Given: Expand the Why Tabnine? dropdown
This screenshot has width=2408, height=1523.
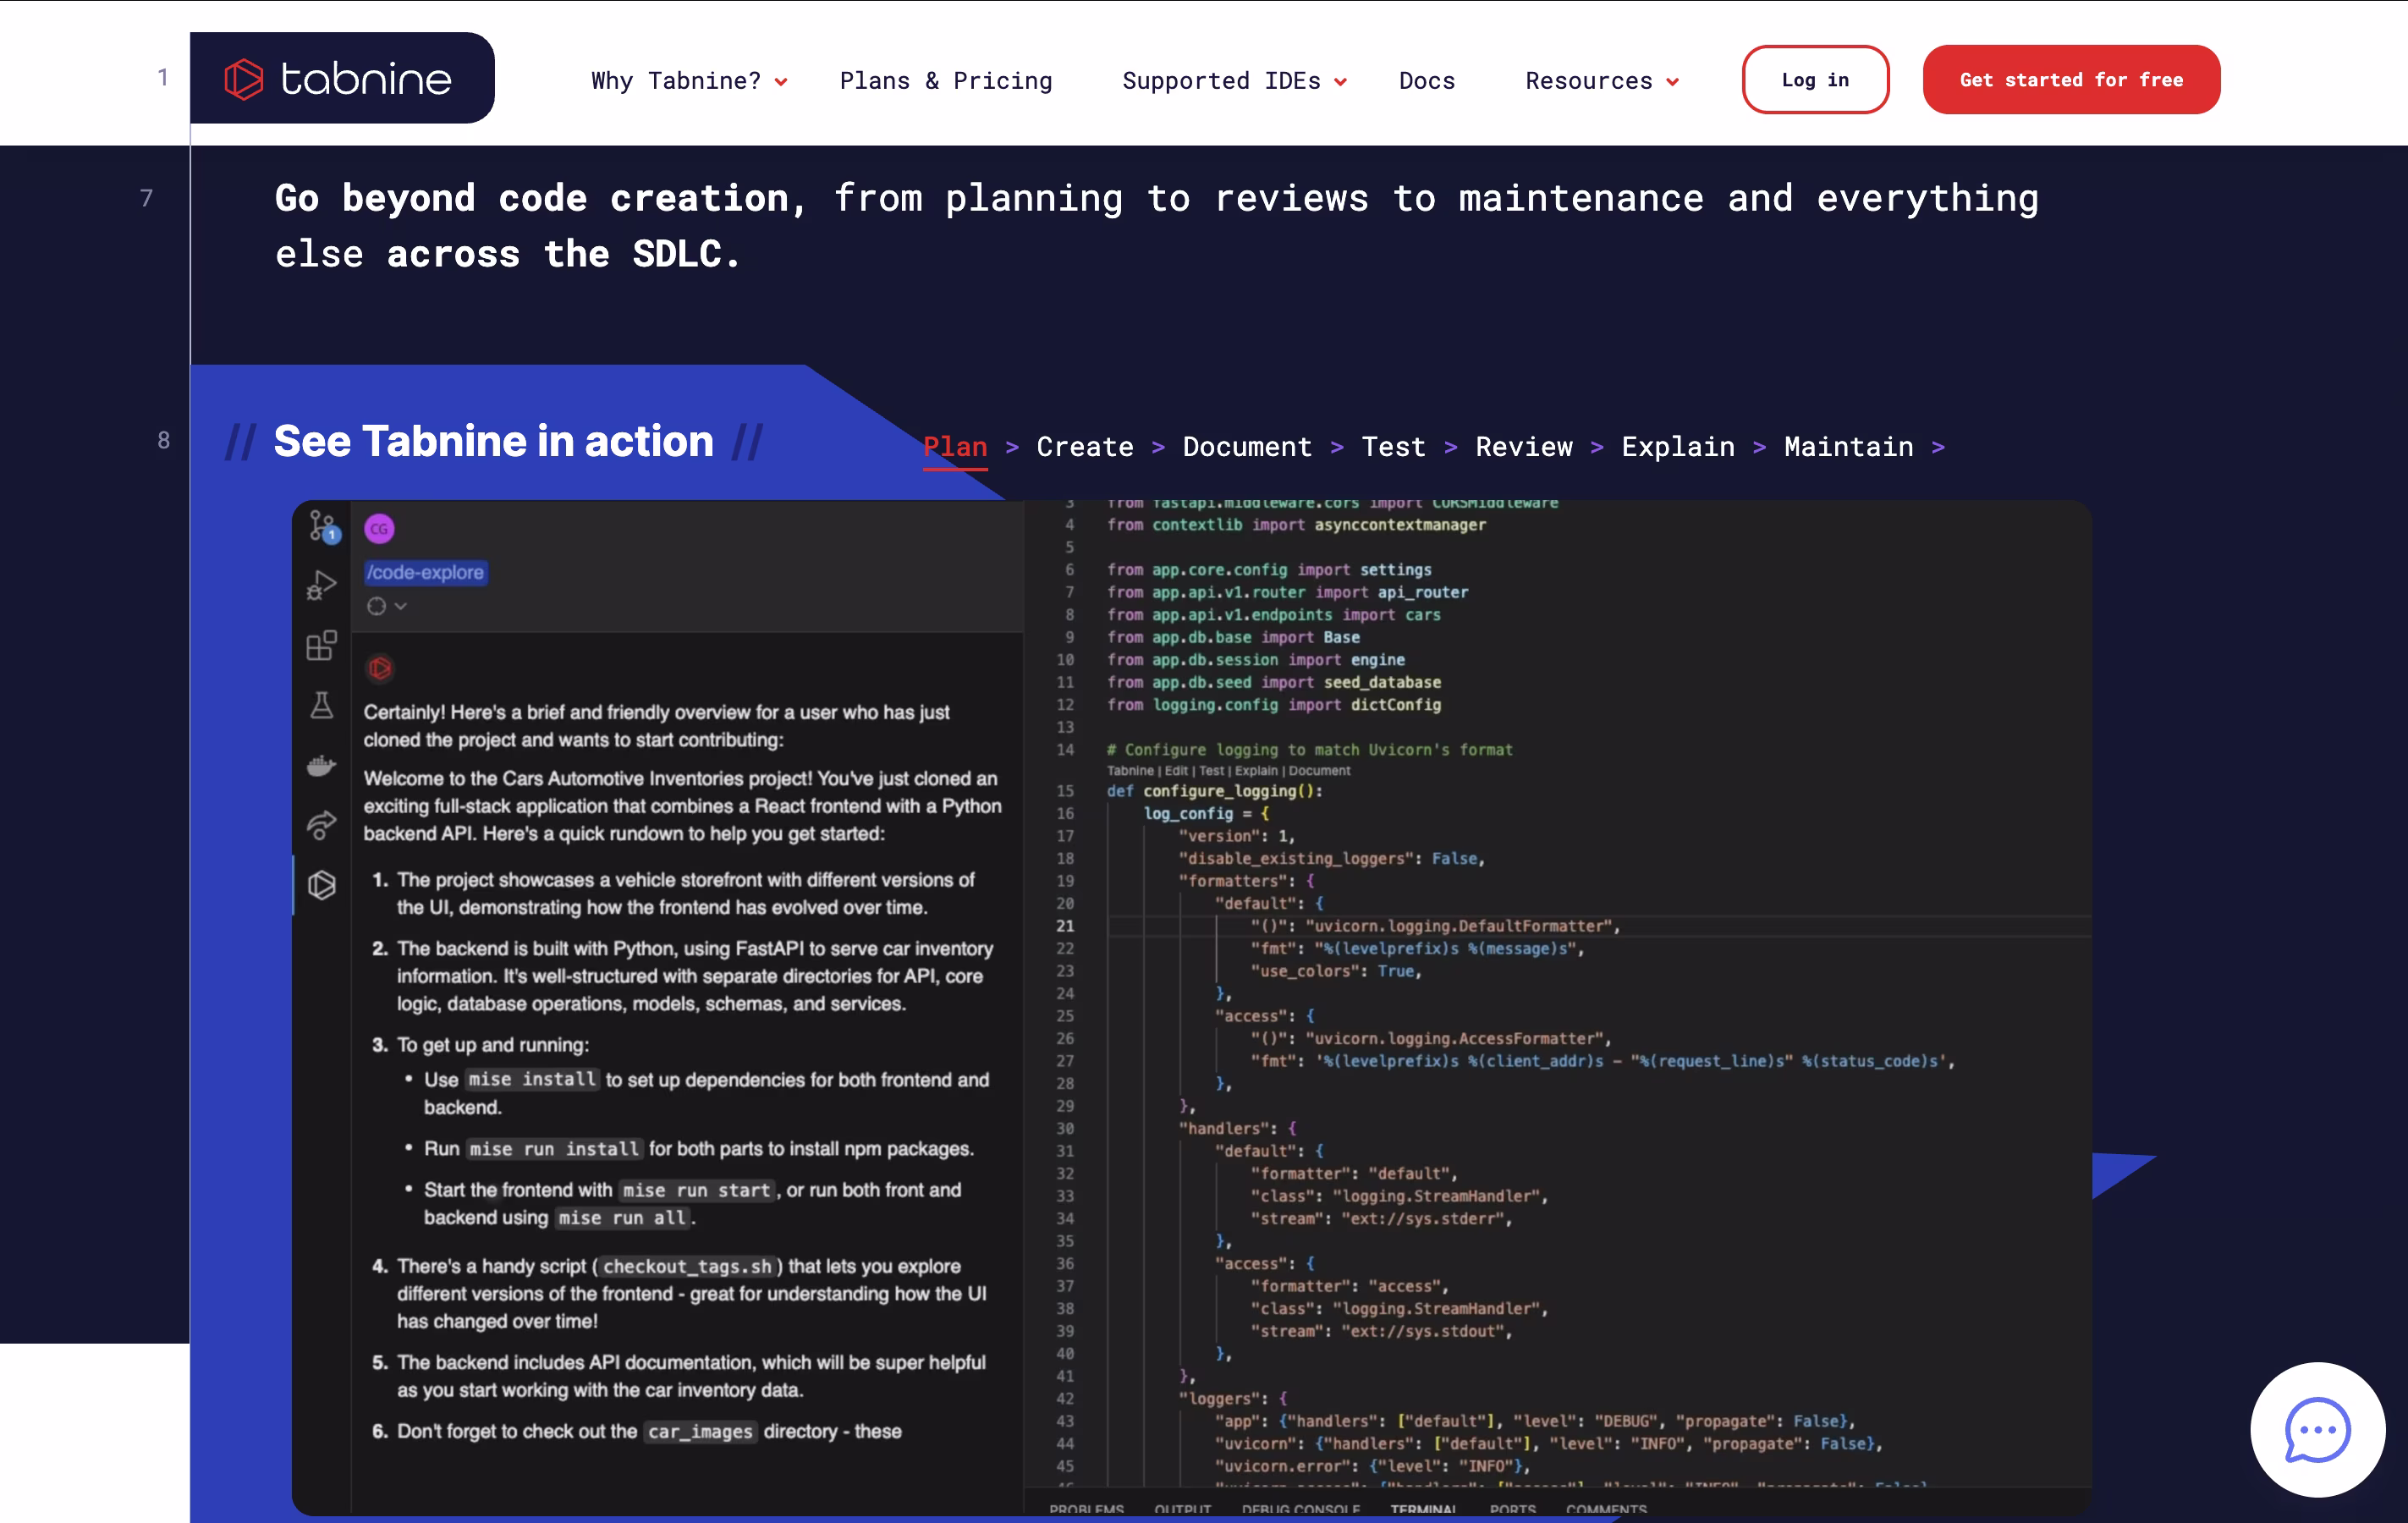Looking at the screenshot, I should [688, 81].
